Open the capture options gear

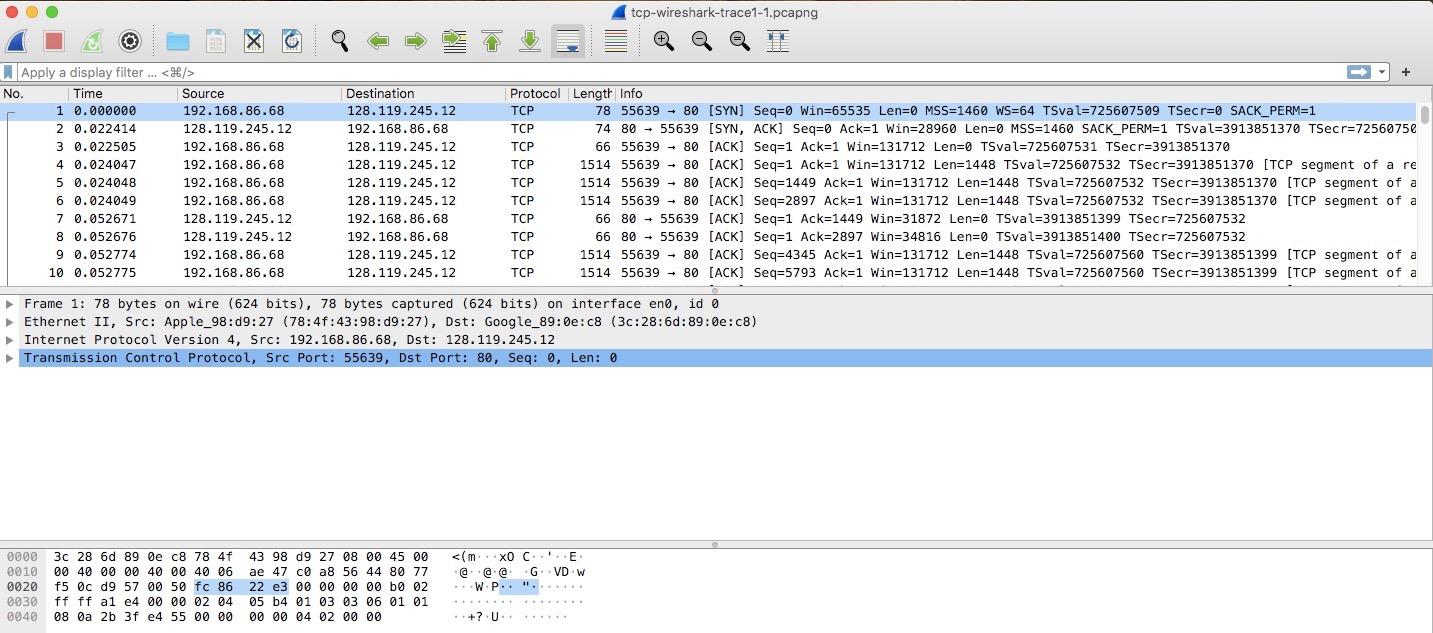click(129, 41)
